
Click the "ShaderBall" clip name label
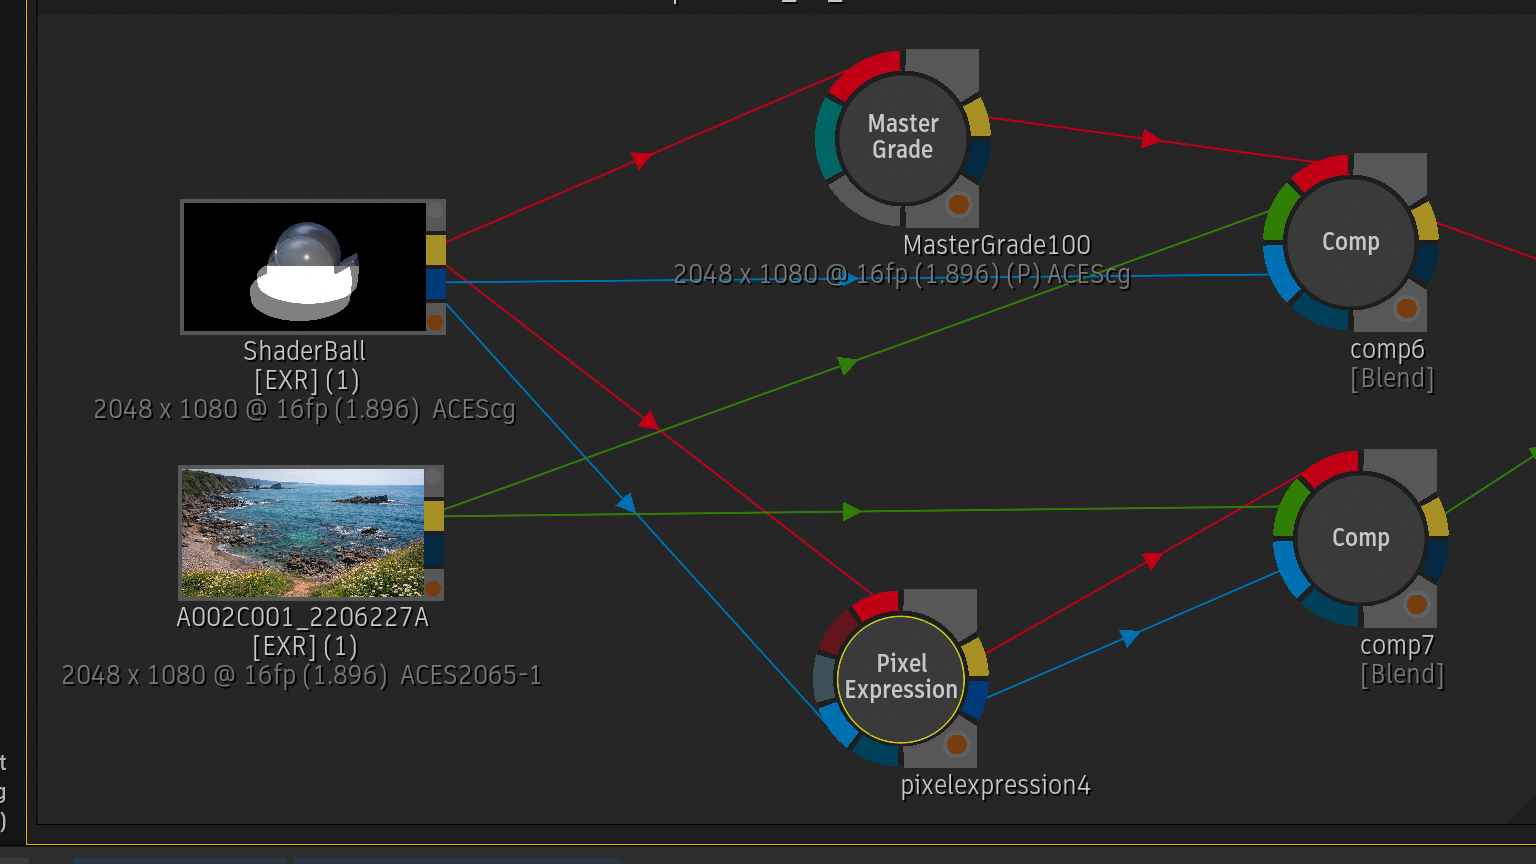[304, 351]
